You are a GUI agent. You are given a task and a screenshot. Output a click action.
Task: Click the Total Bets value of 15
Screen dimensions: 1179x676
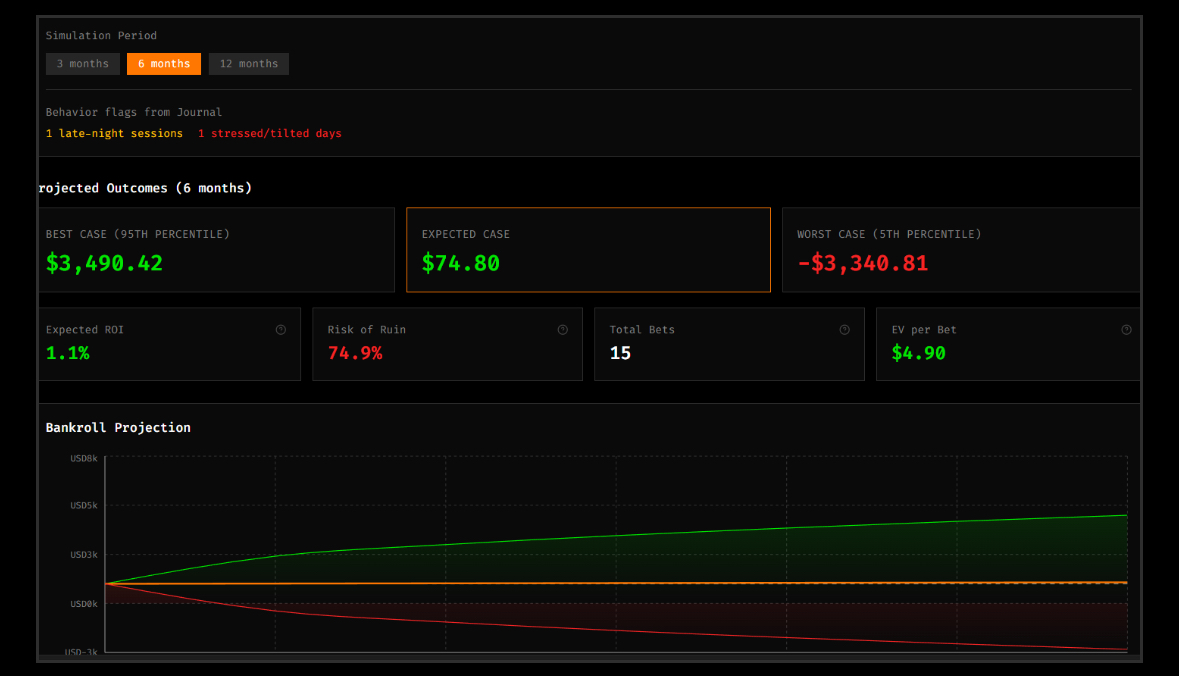(x=620, y=352)
